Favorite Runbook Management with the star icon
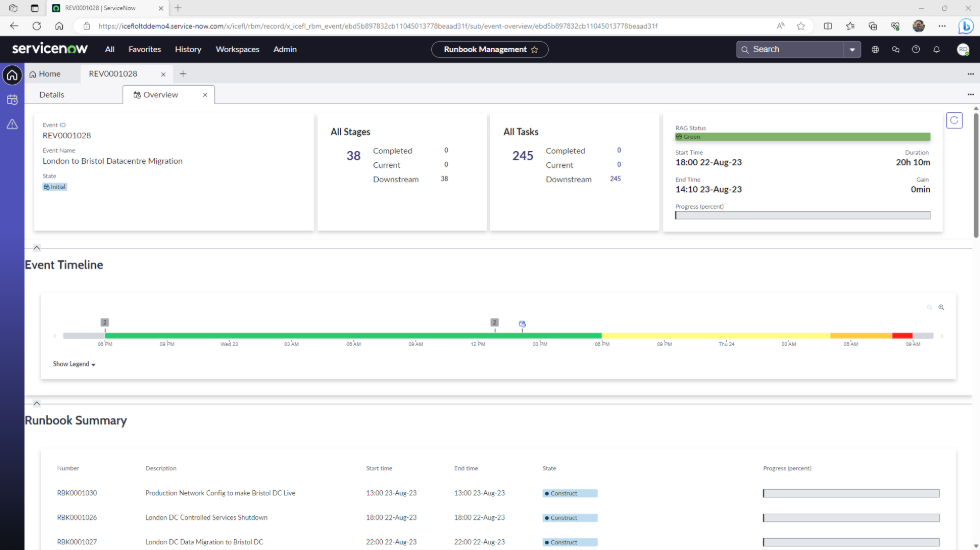 point(534,49)
